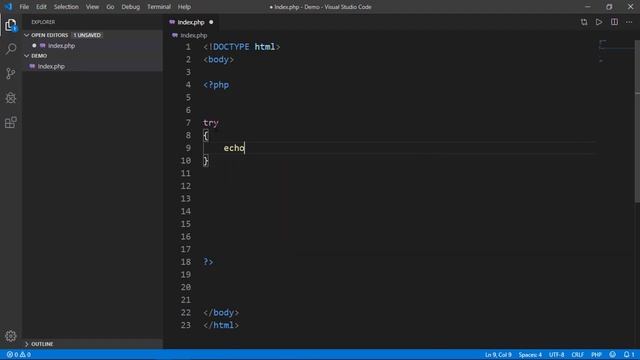Click the index.php breadcrumb
640x360 pixels.
[x=190, y=36]
